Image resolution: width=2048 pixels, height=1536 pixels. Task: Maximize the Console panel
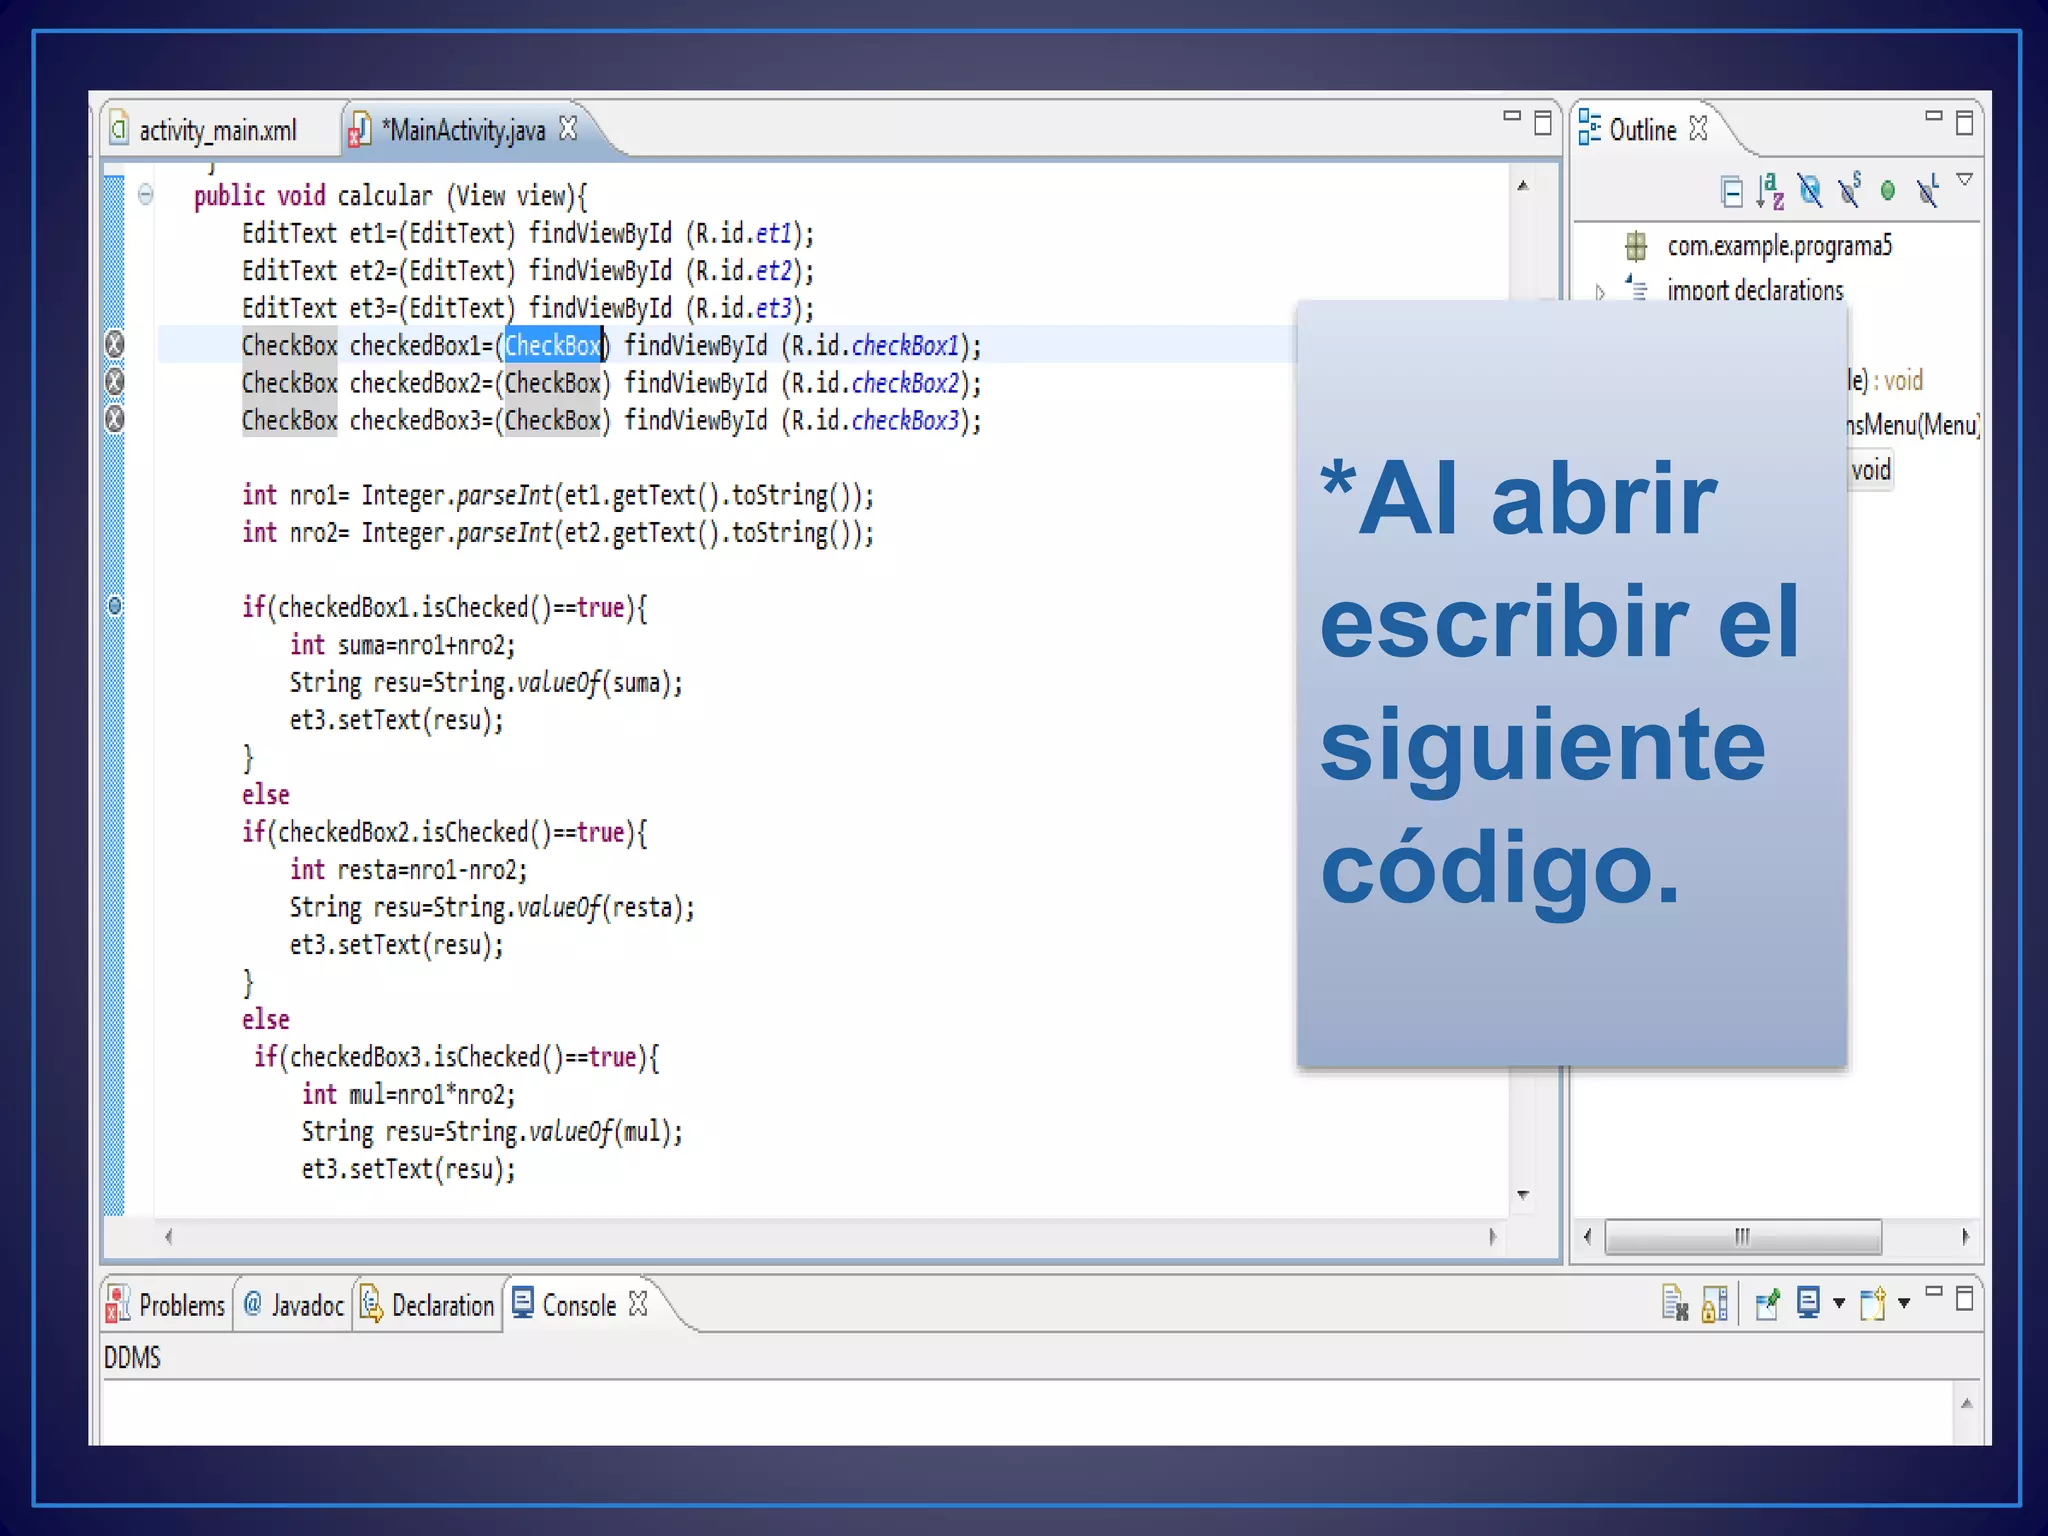(x=1964, y=1298)
